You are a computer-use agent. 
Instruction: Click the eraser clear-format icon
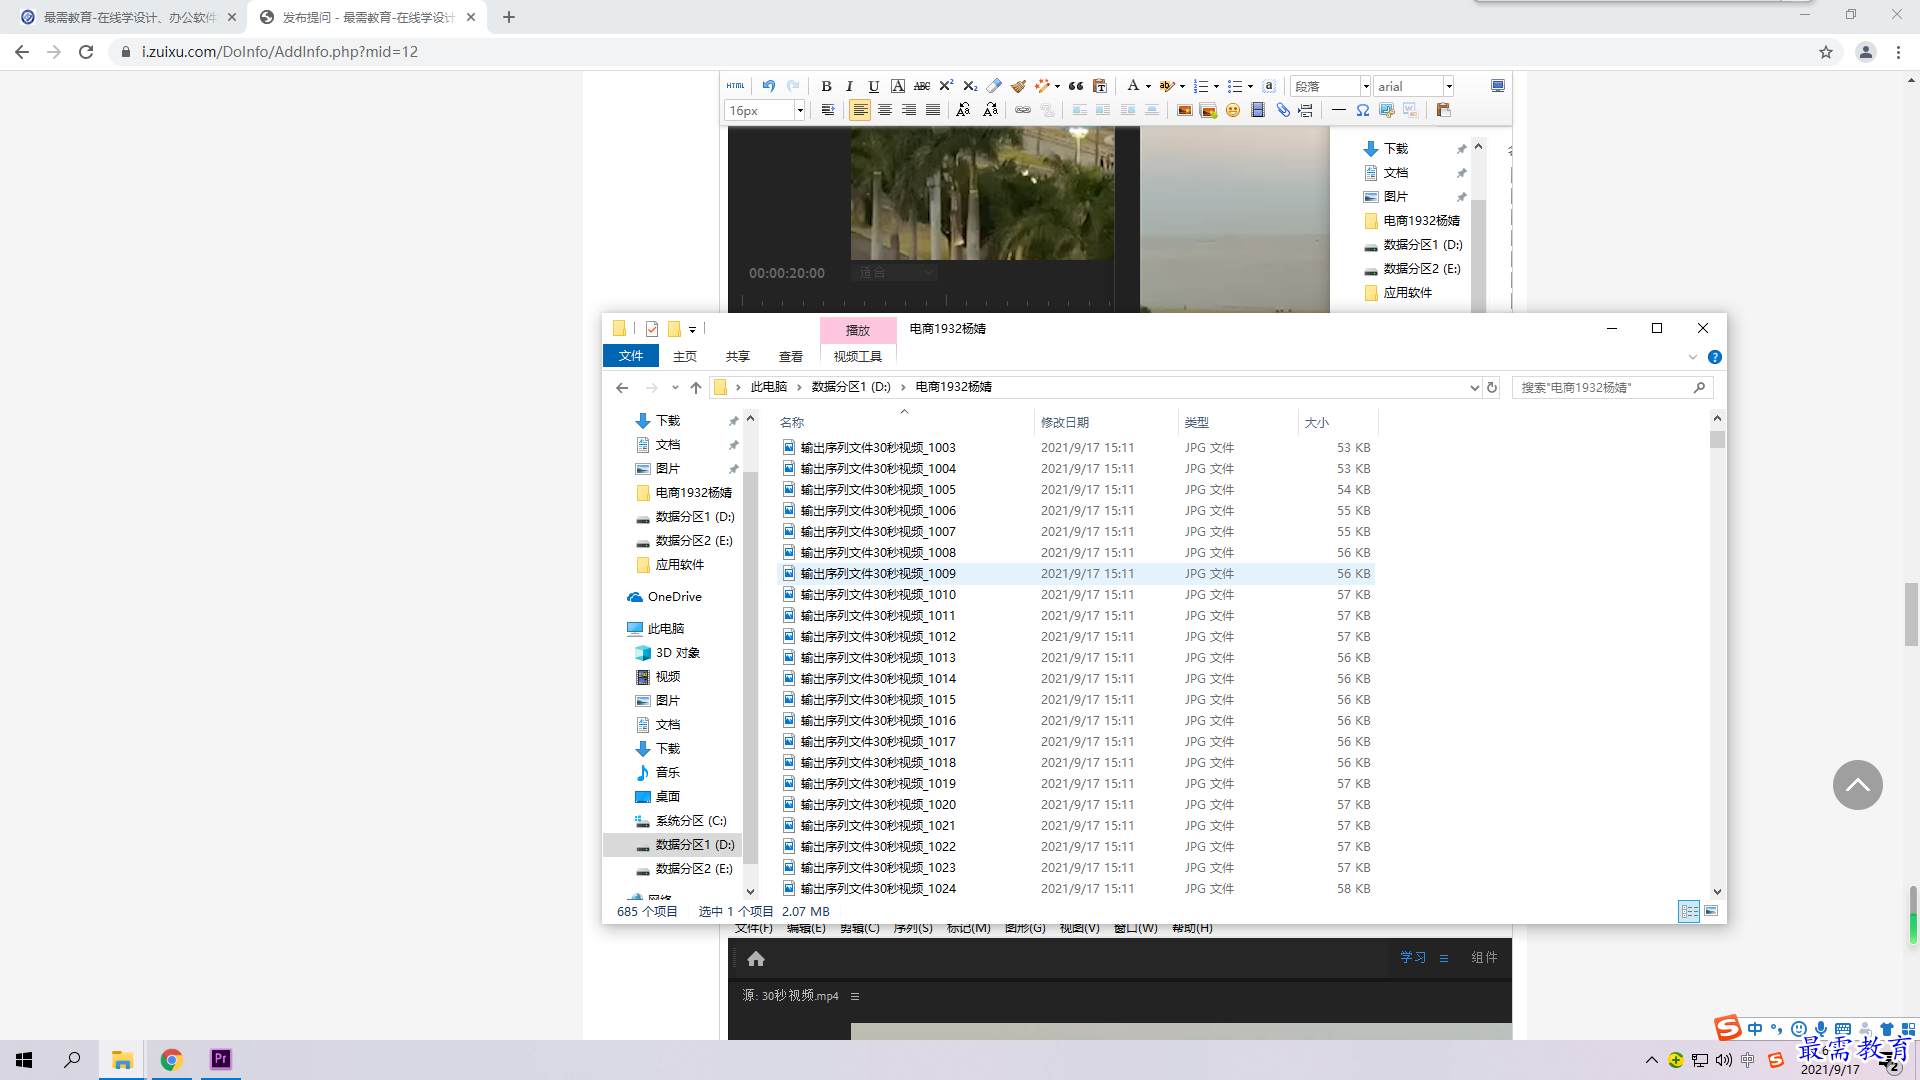pos(994,86)
